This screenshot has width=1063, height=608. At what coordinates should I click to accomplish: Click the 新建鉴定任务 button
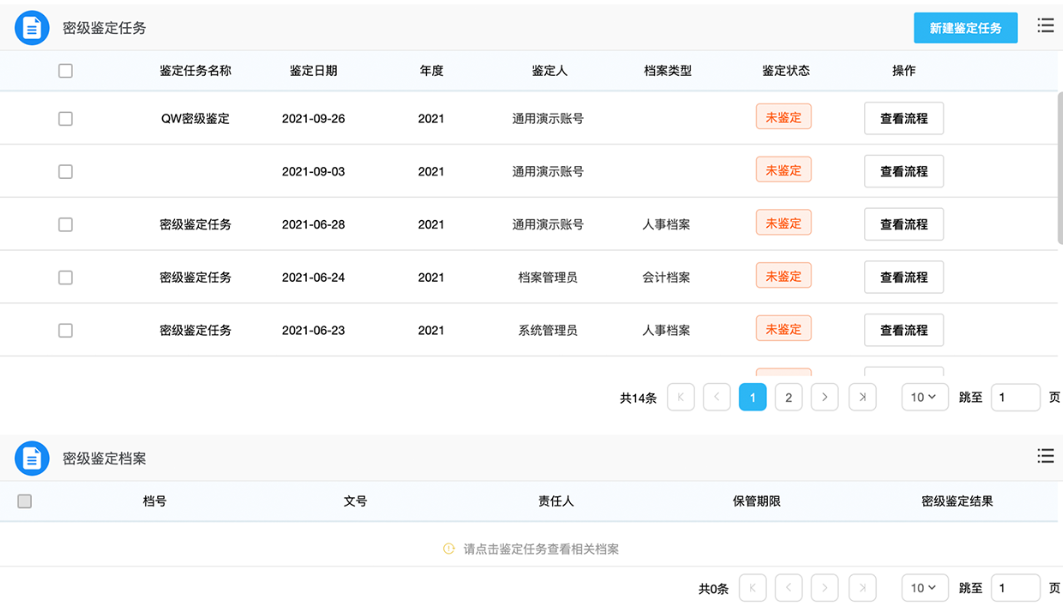coord(965,28)
